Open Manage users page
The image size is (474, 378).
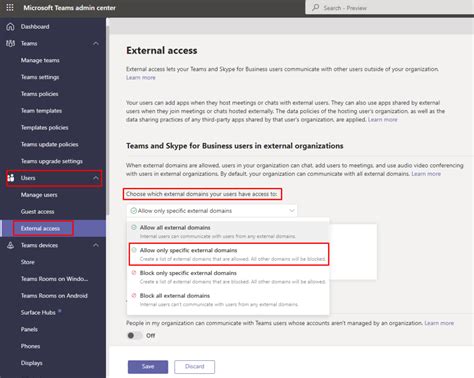pos(39,195)
